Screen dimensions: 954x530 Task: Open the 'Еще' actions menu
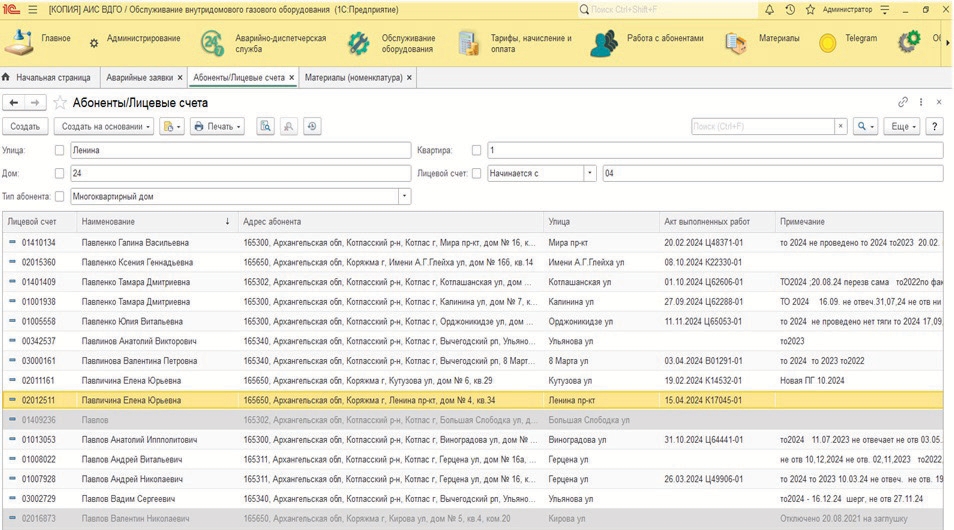(x=901, y=127)
